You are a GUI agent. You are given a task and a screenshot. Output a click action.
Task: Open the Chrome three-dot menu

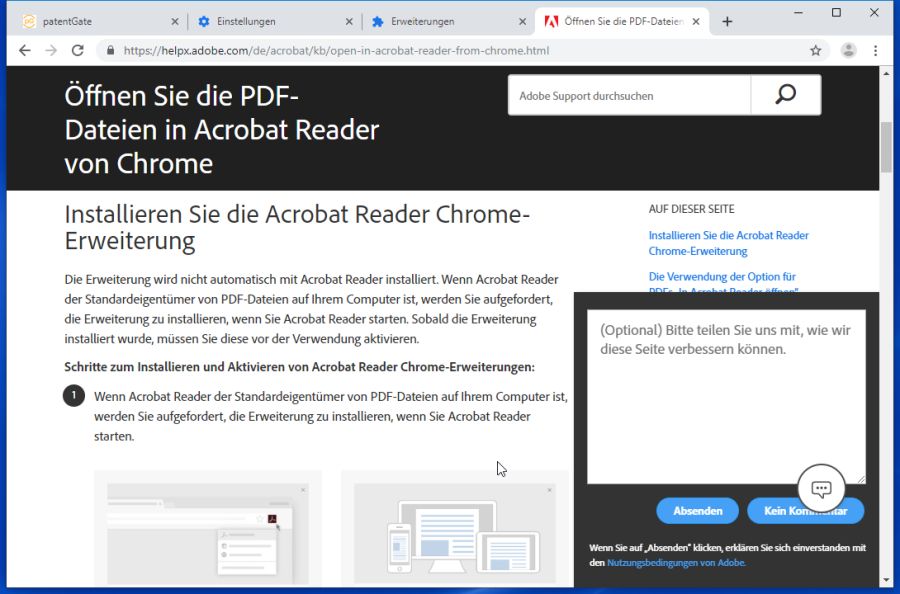pos(875,51)
